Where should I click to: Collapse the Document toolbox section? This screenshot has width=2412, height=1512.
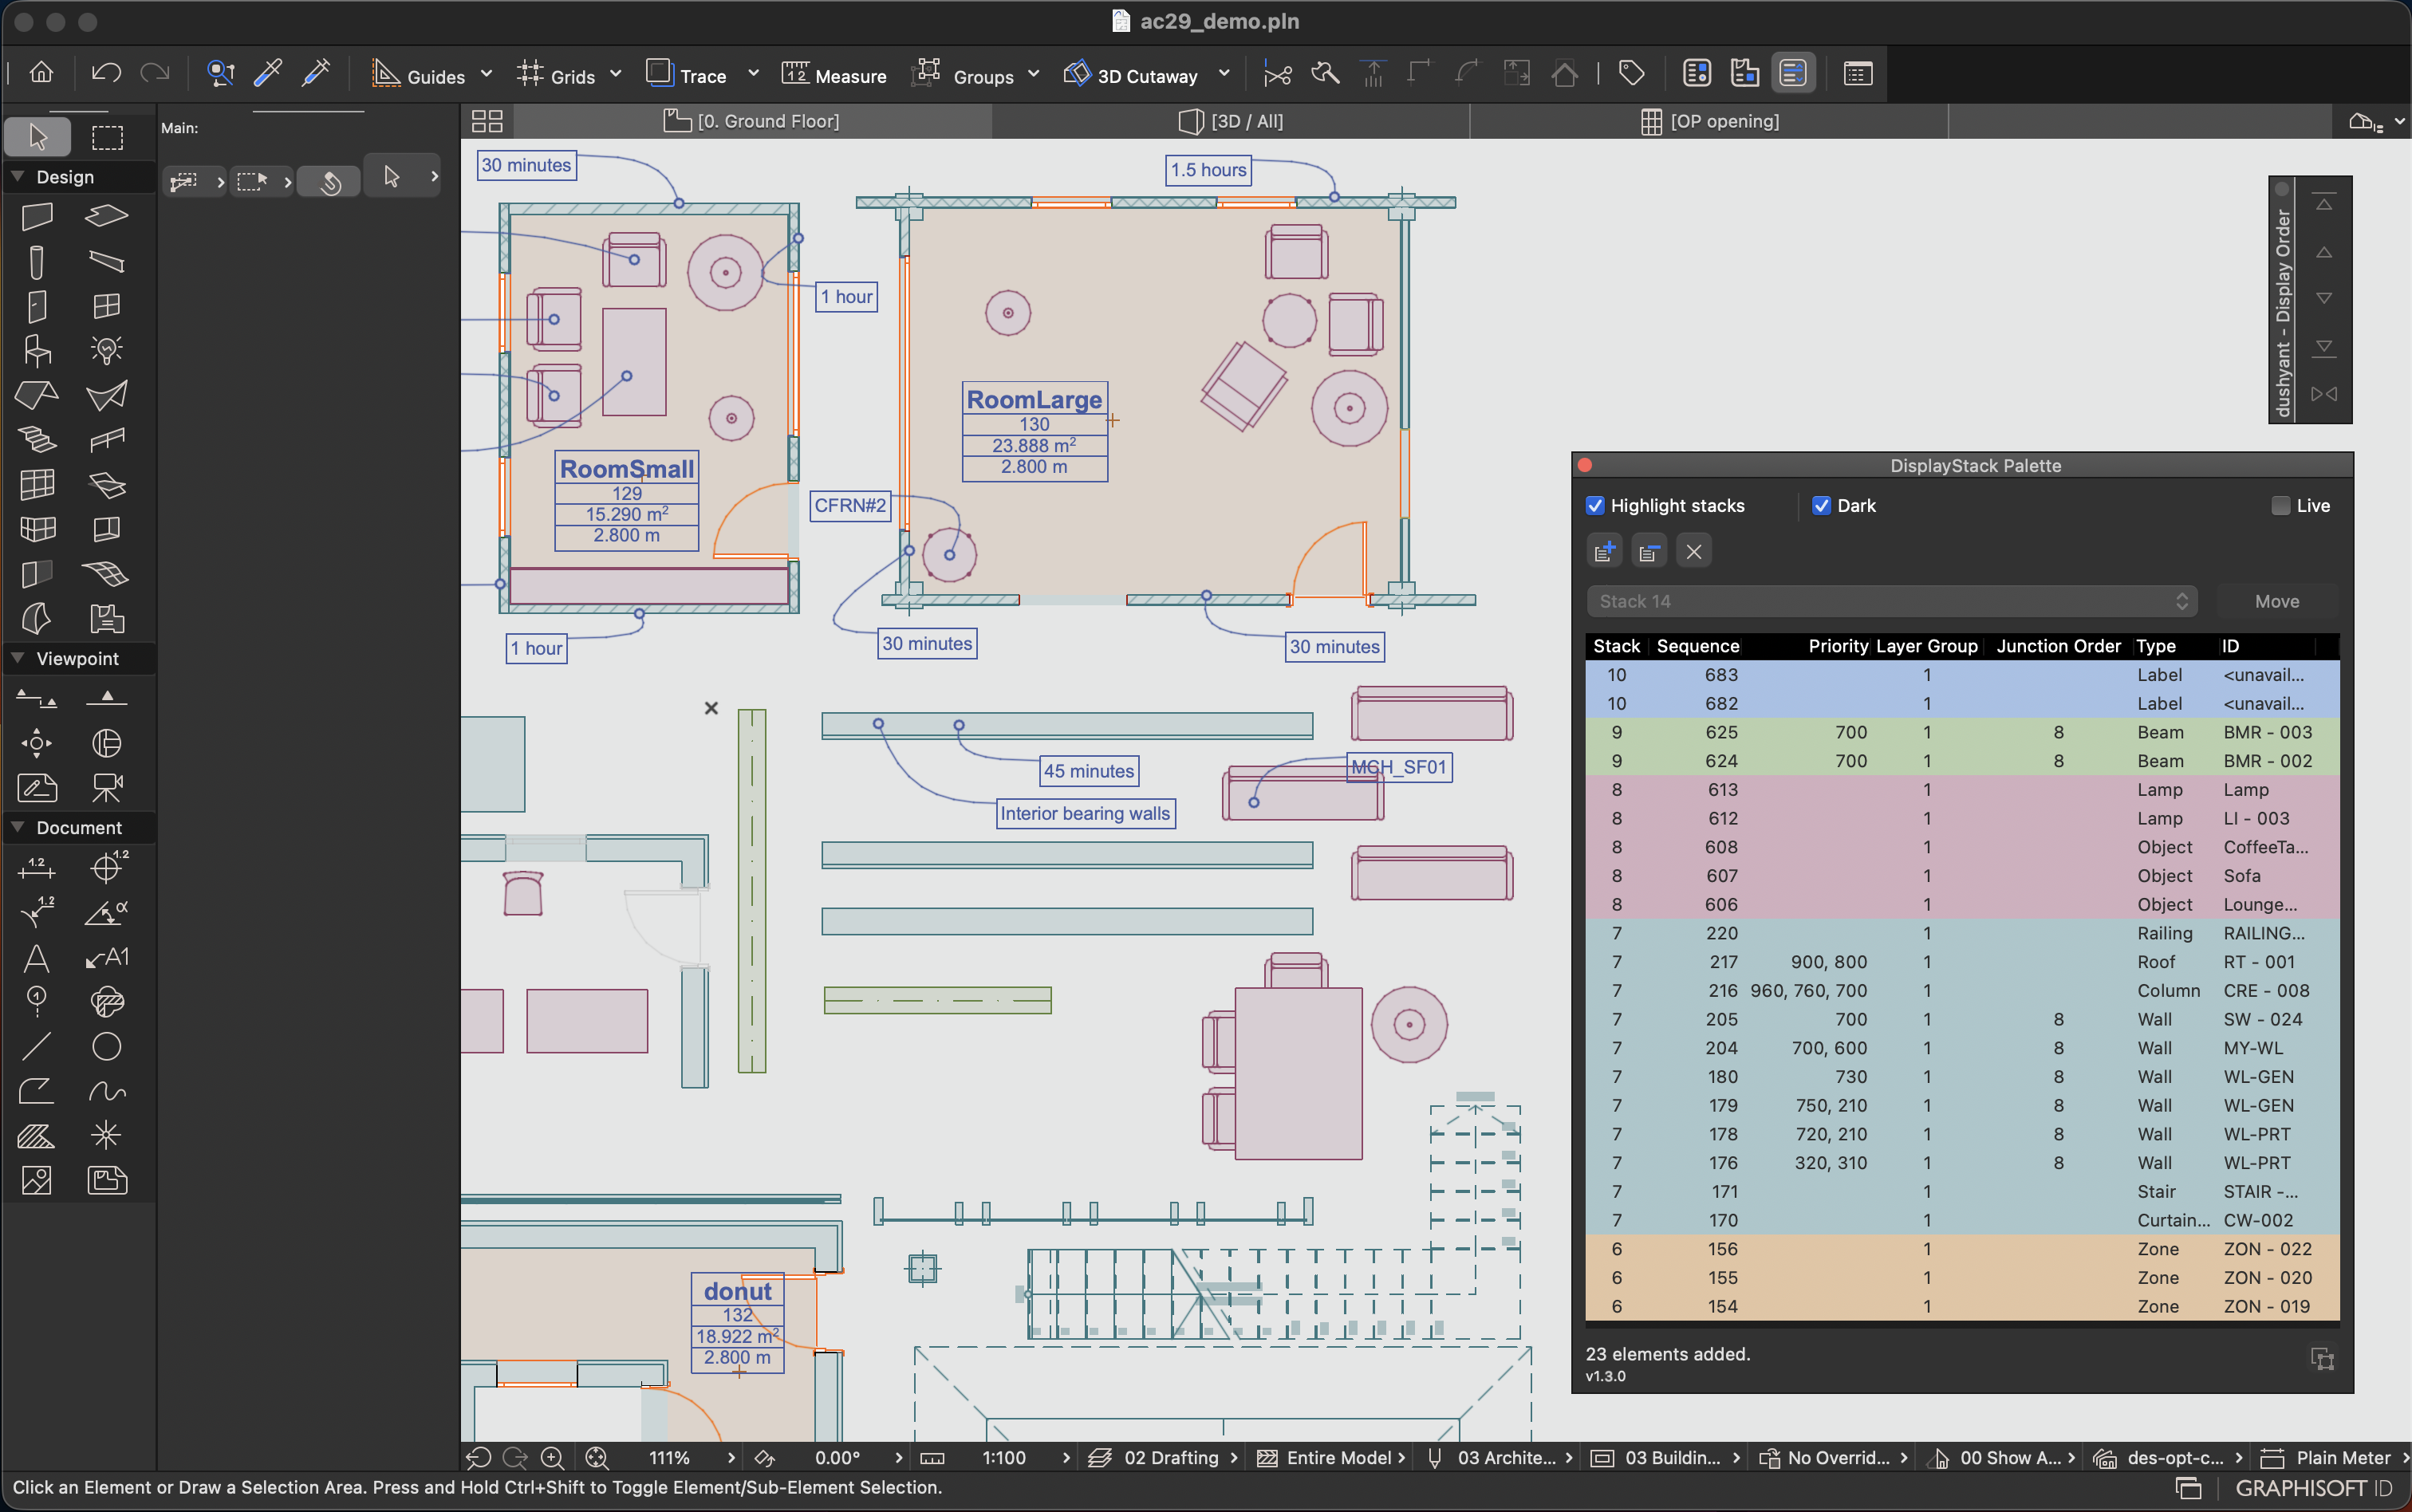[x=17, y=827]
